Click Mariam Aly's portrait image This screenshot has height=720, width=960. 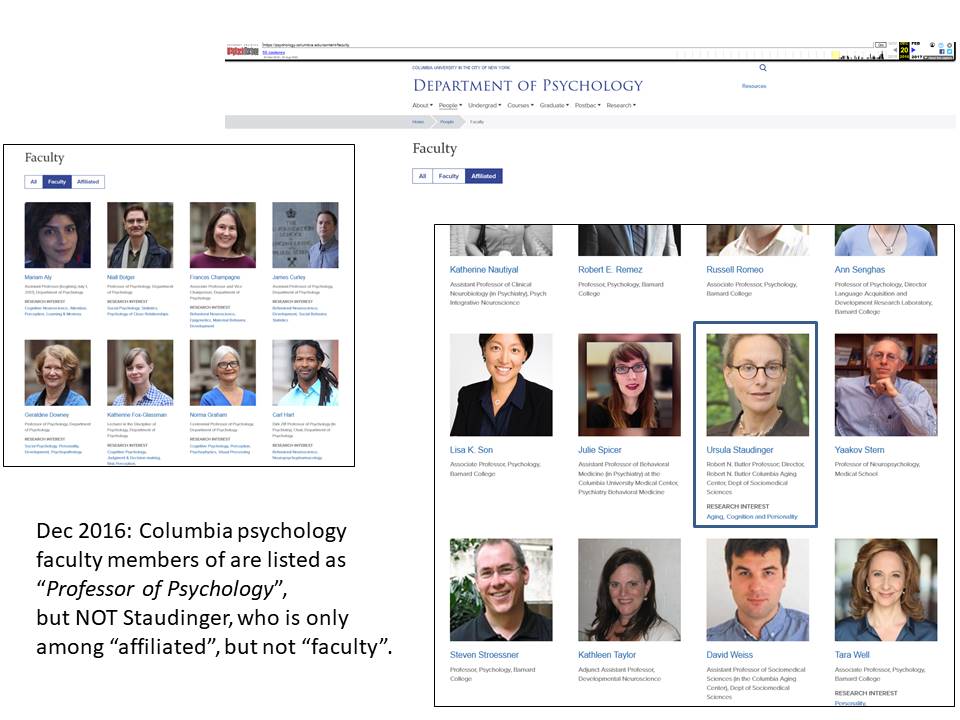click(57, 235)
